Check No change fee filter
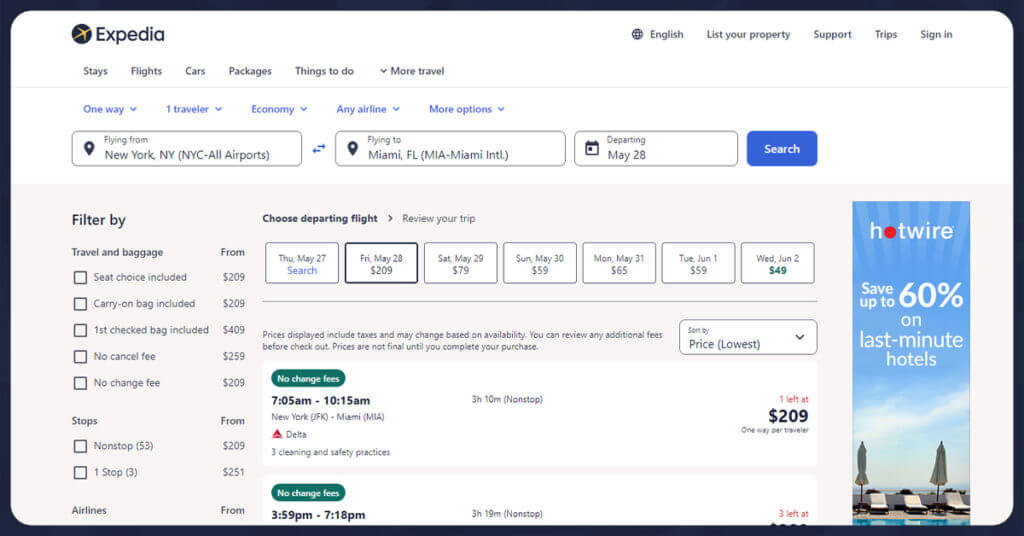This screenshot has height=536, width=1024. click(x=80, y=383)
